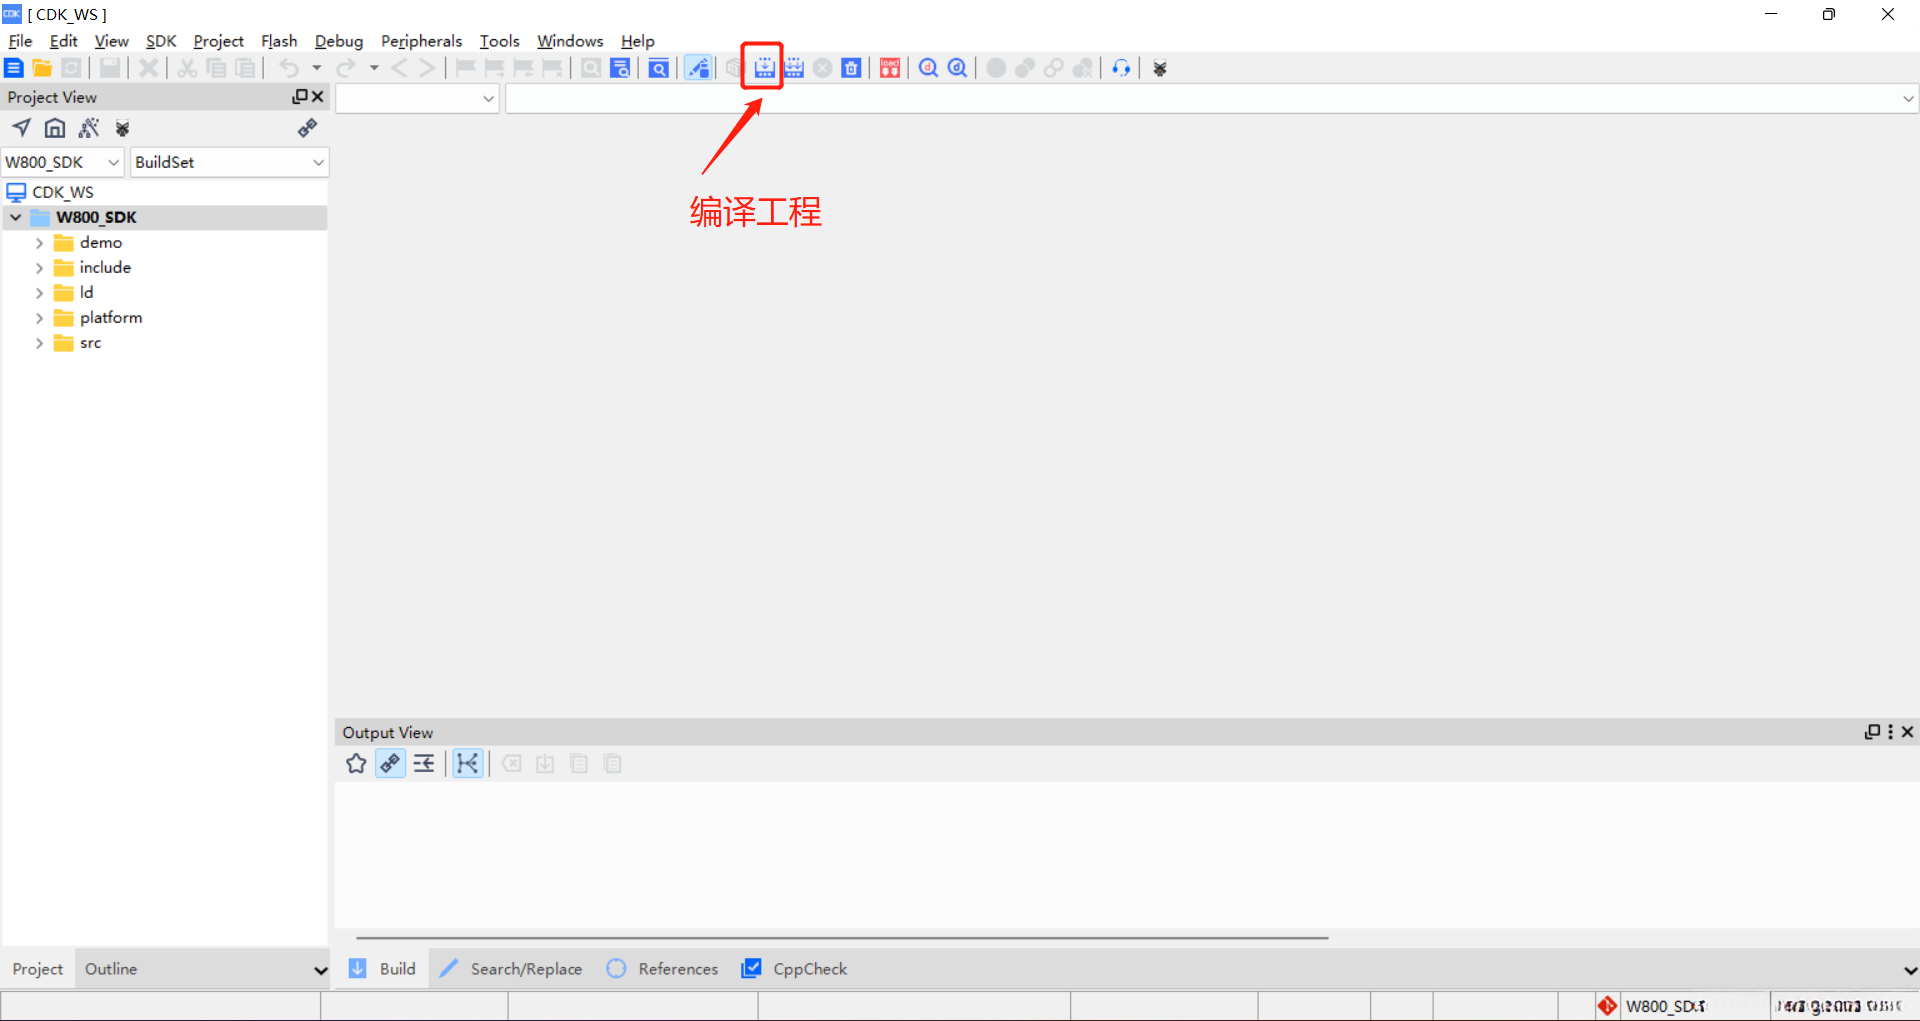1920x1021 pixels.
Task: Toggle the link editor icon in Project View
Action: point(307,128)
